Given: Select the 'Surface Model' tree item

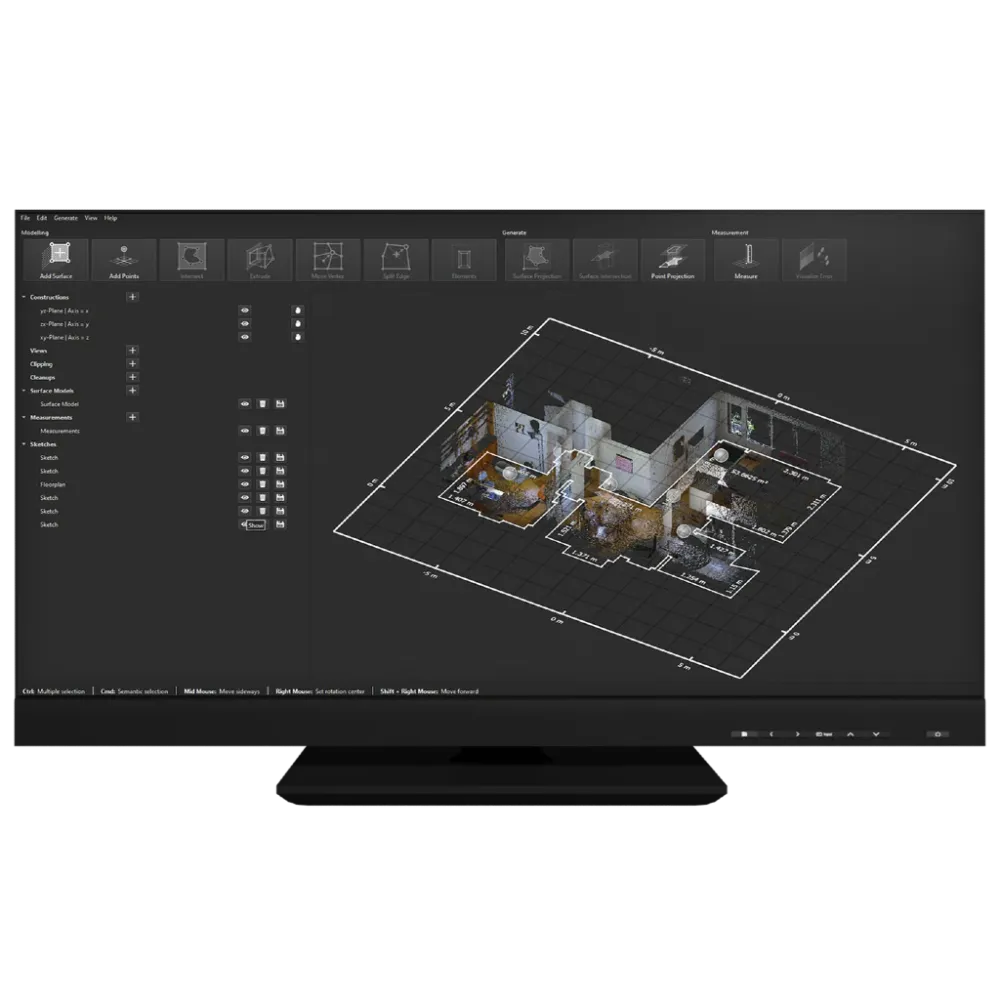Looking at the screenshot, I should [59, 404].
